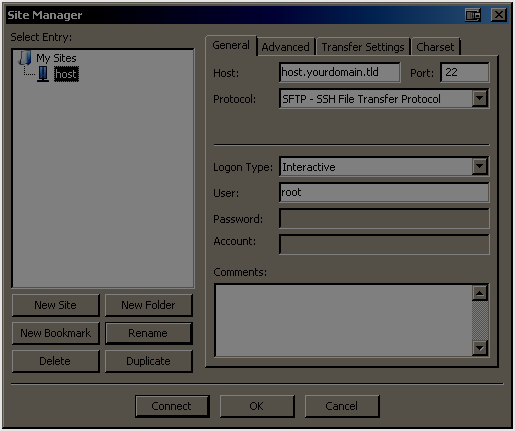Create a New Folder
Screen dimensions: 515x431
point(149,305)
